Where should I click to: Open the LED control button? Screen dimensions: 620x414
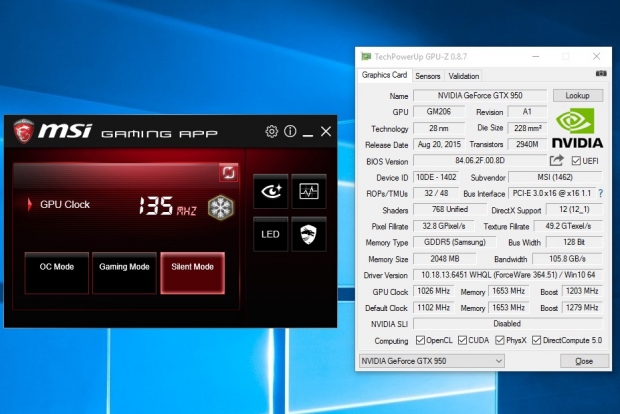click(x=270, y=234)
